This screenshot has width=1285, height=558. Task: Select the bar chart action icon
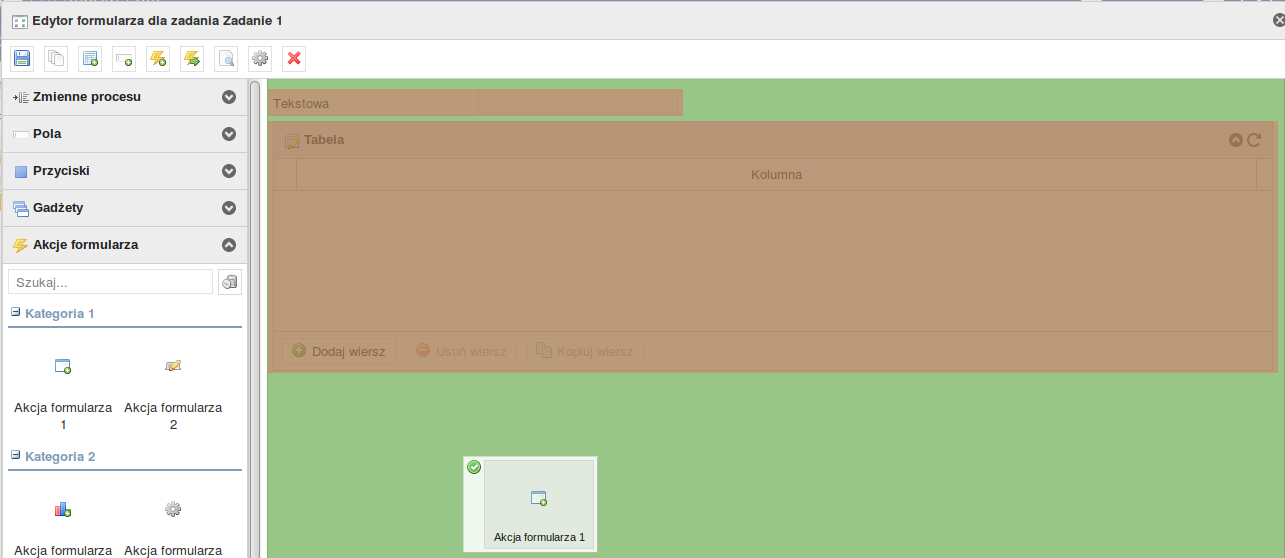(x=63, y=510)
